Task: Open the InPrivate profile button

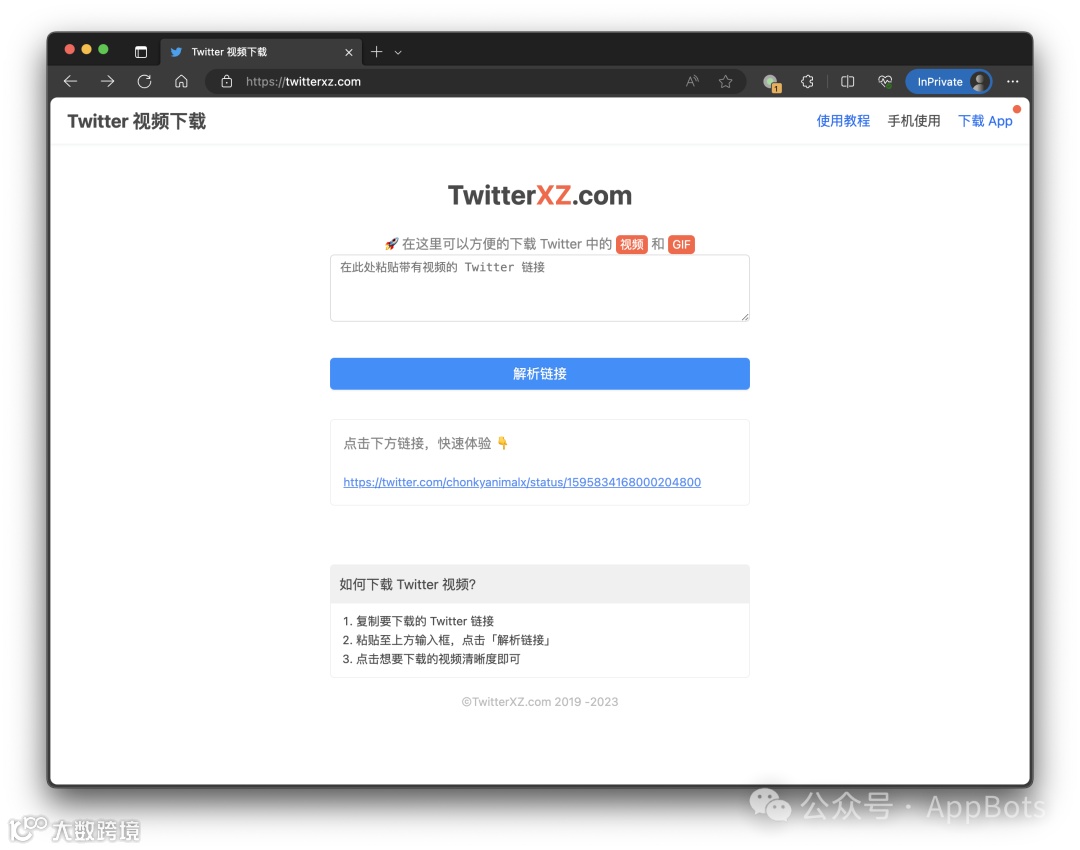Action: 949,81
